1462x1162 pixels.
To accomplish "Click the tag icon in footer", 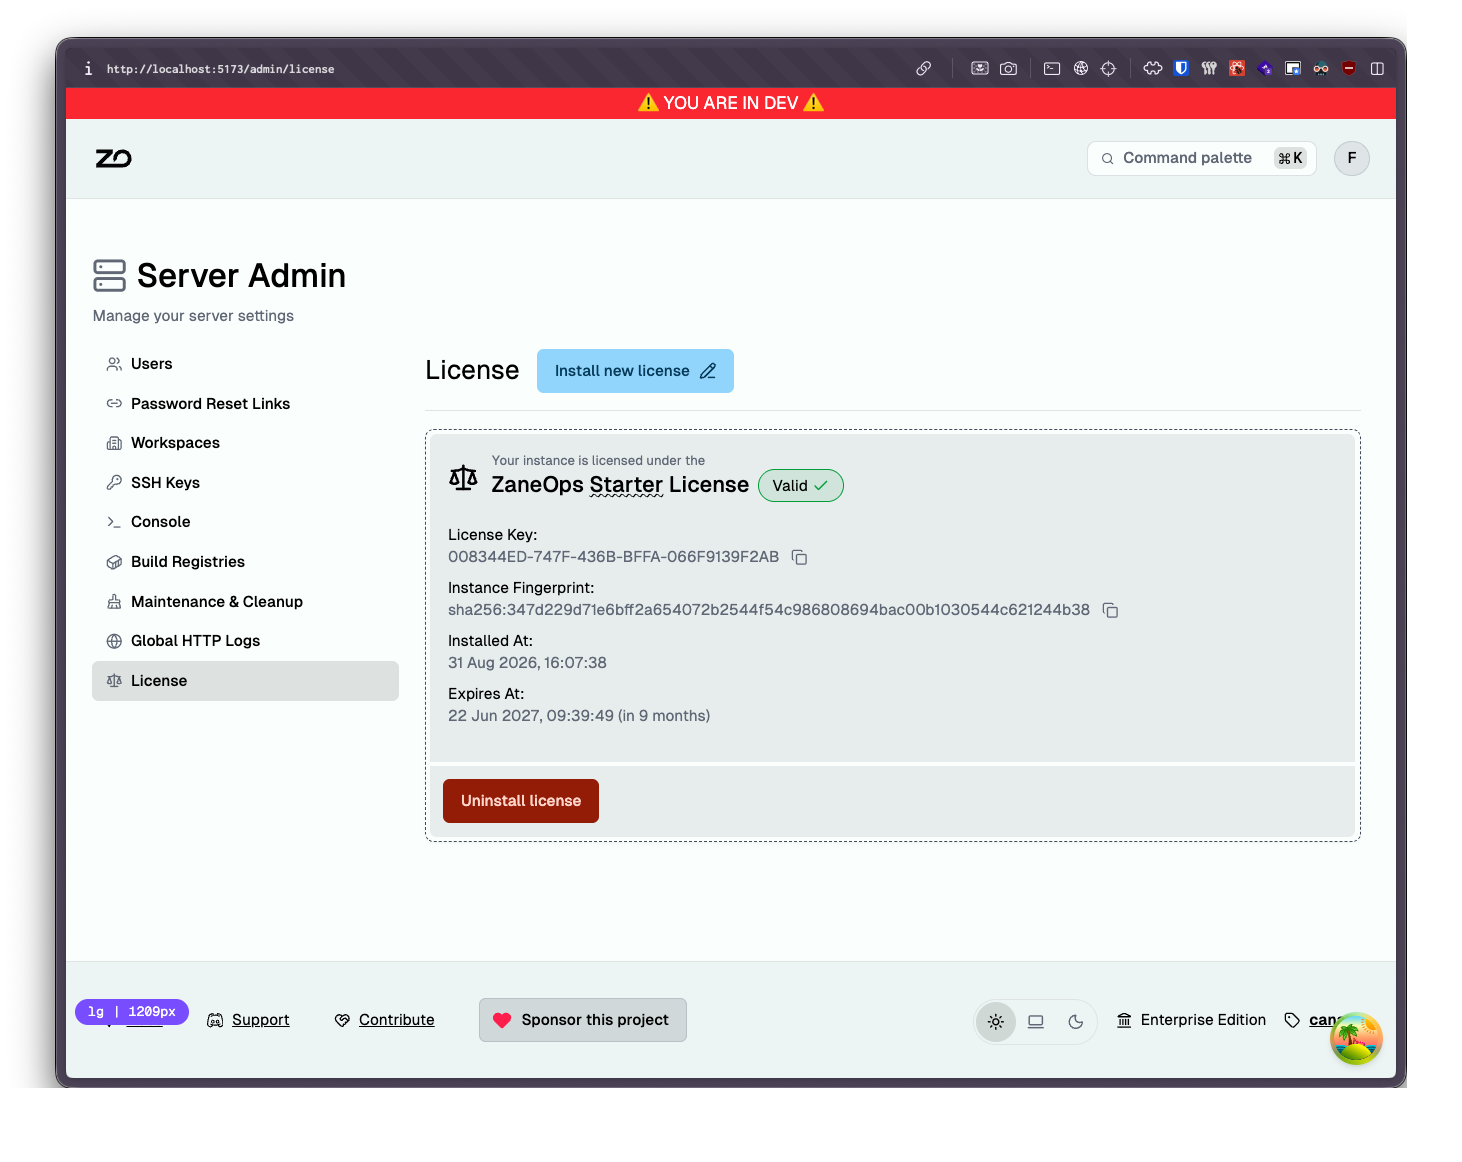I will click(x=1292, y=1020).
